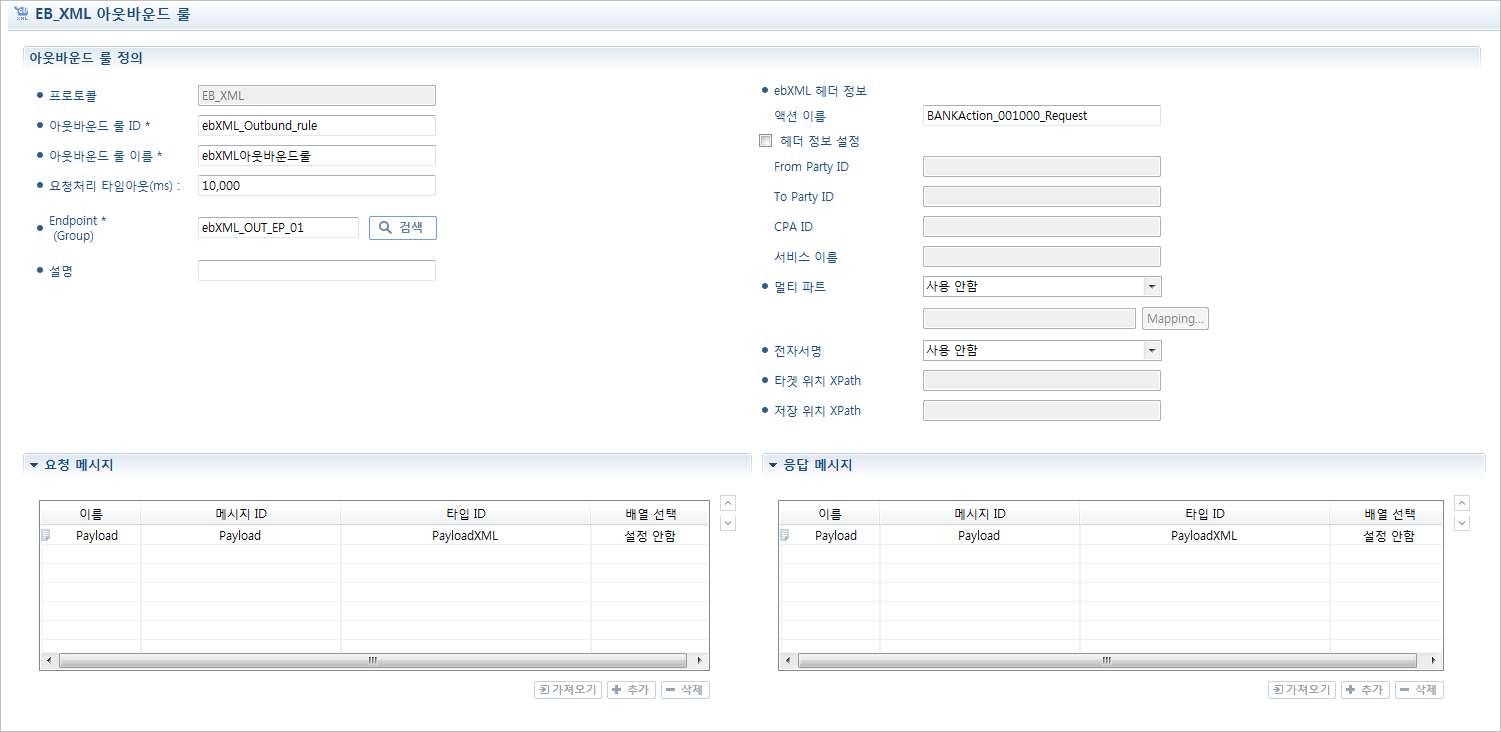Click the up arrow beside the request message table

click(x=727, y=502)
